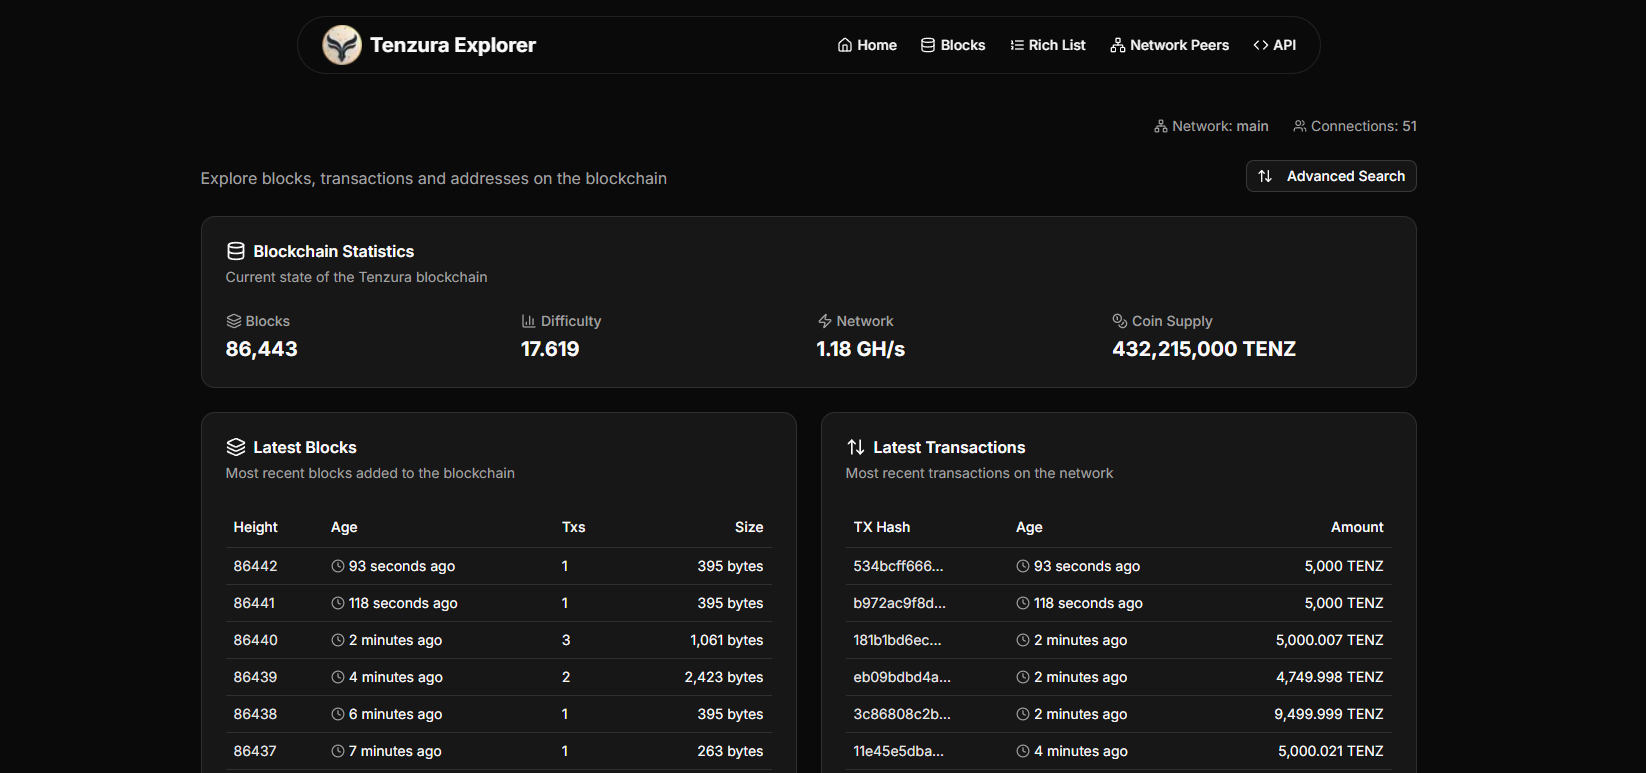The width and height of the screenshot is (1646, 773).
Task: Click the 5,000.007 TENZ amount
Action: pos(1330,640)
